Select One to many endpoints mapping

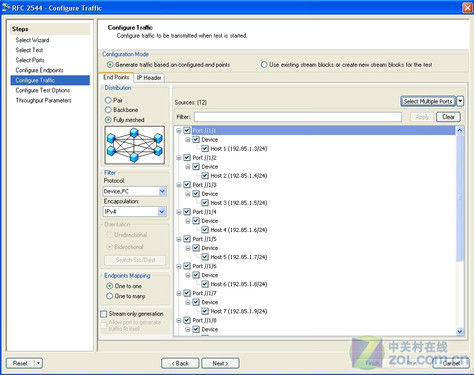(109, 296)
